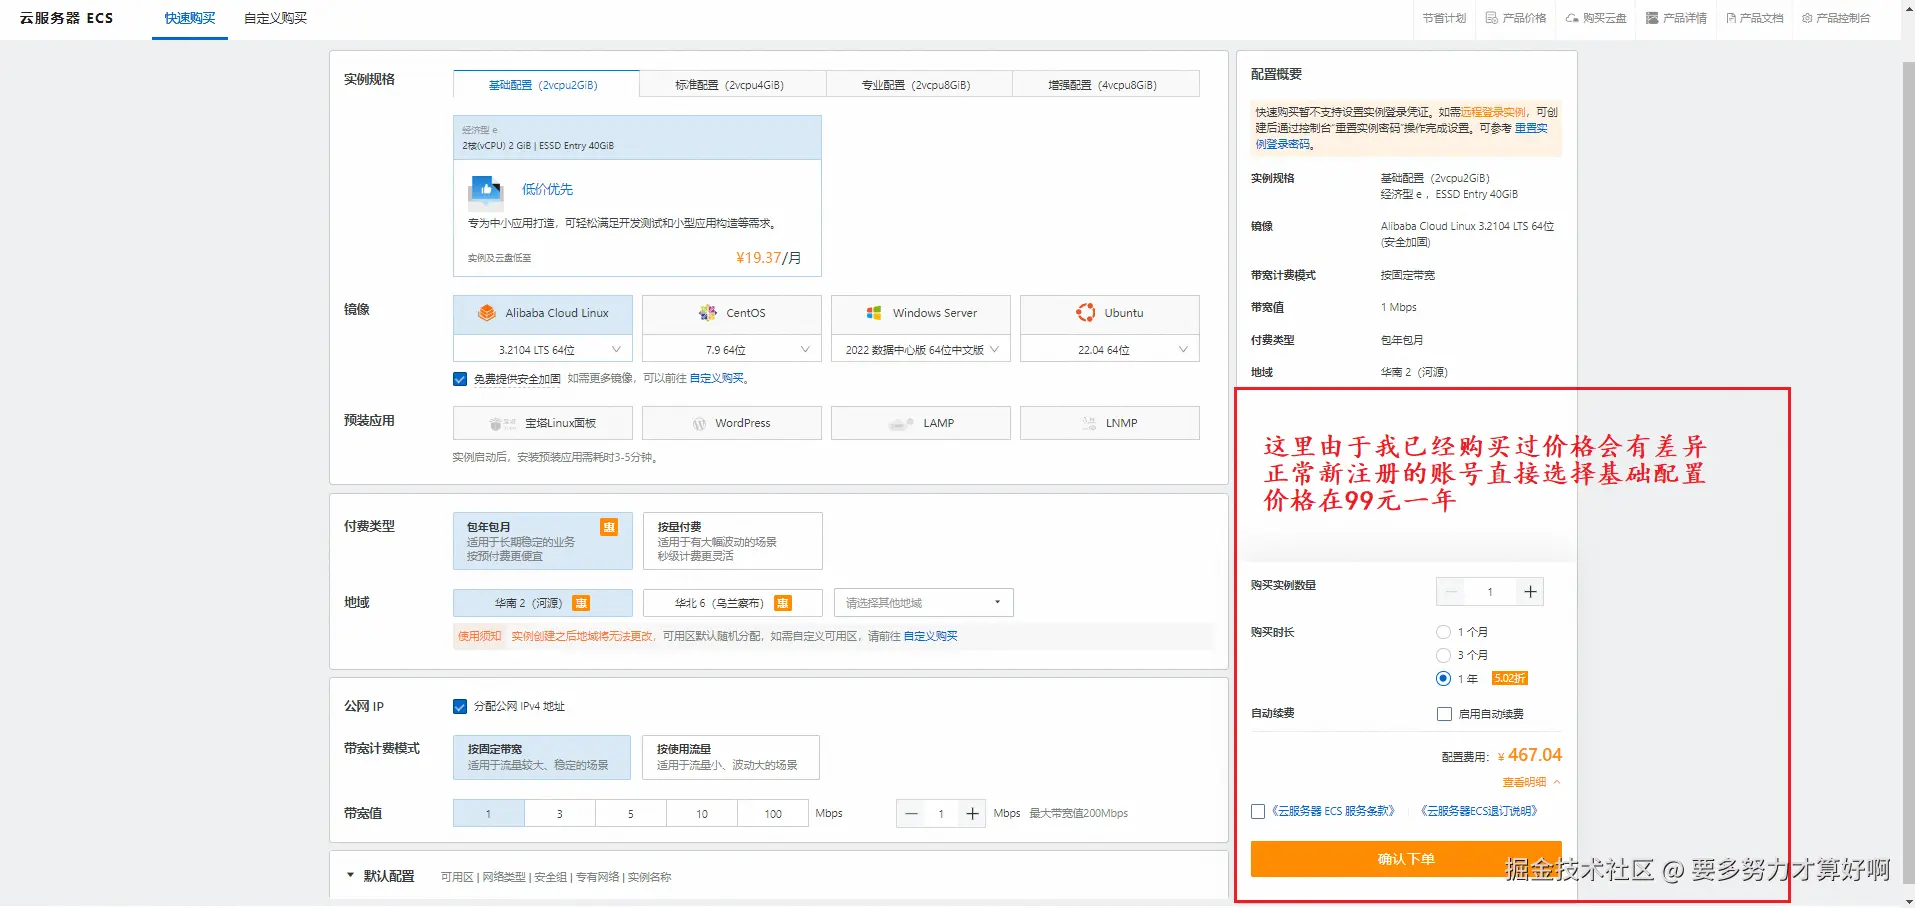This screenshot has width=1915, height=908.
Task: Open the 《云服务器 ECS 服务条款》 link
Action: coord(1332,811)
